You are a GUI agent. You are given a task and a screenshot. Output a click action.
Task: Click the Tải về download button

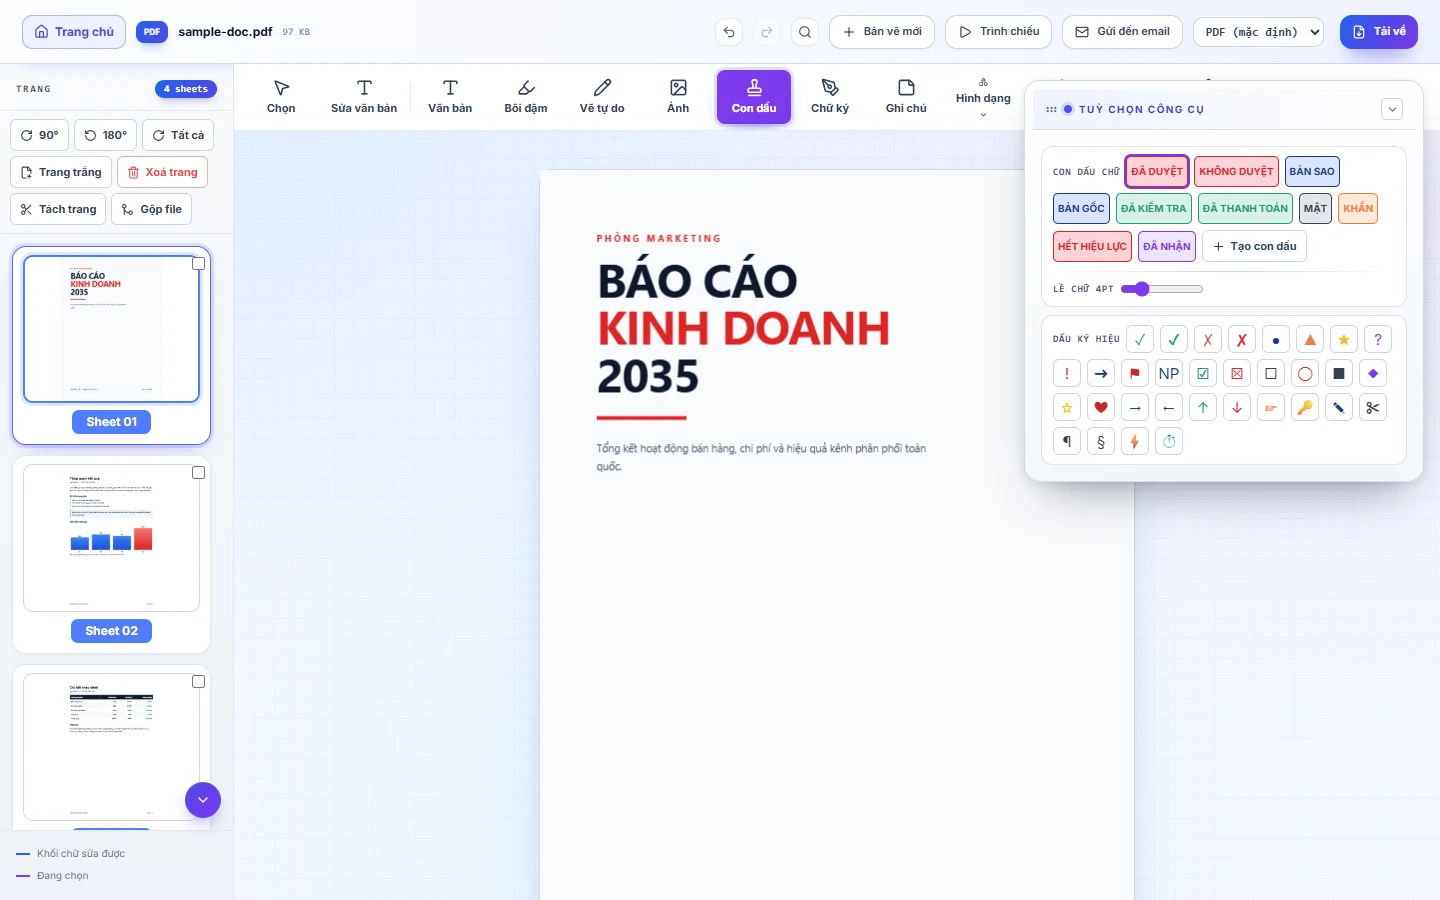1379,32
